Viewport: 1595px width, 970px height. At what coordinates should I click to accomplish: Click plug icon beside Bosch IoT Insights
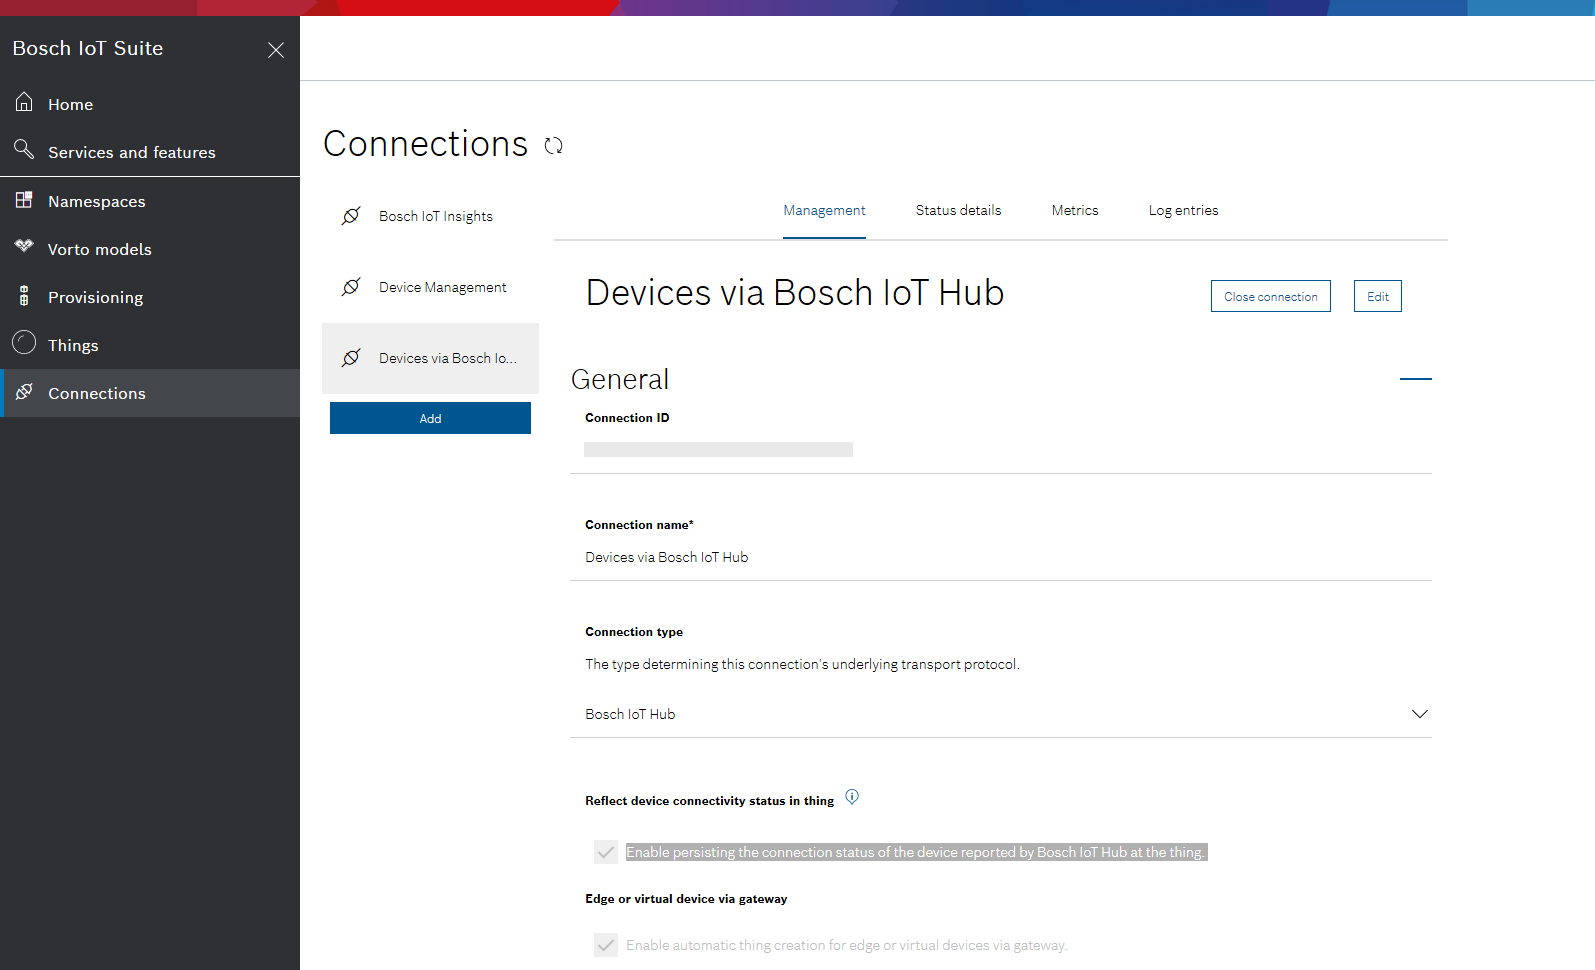pyautogui.click(x=351, y=216)
